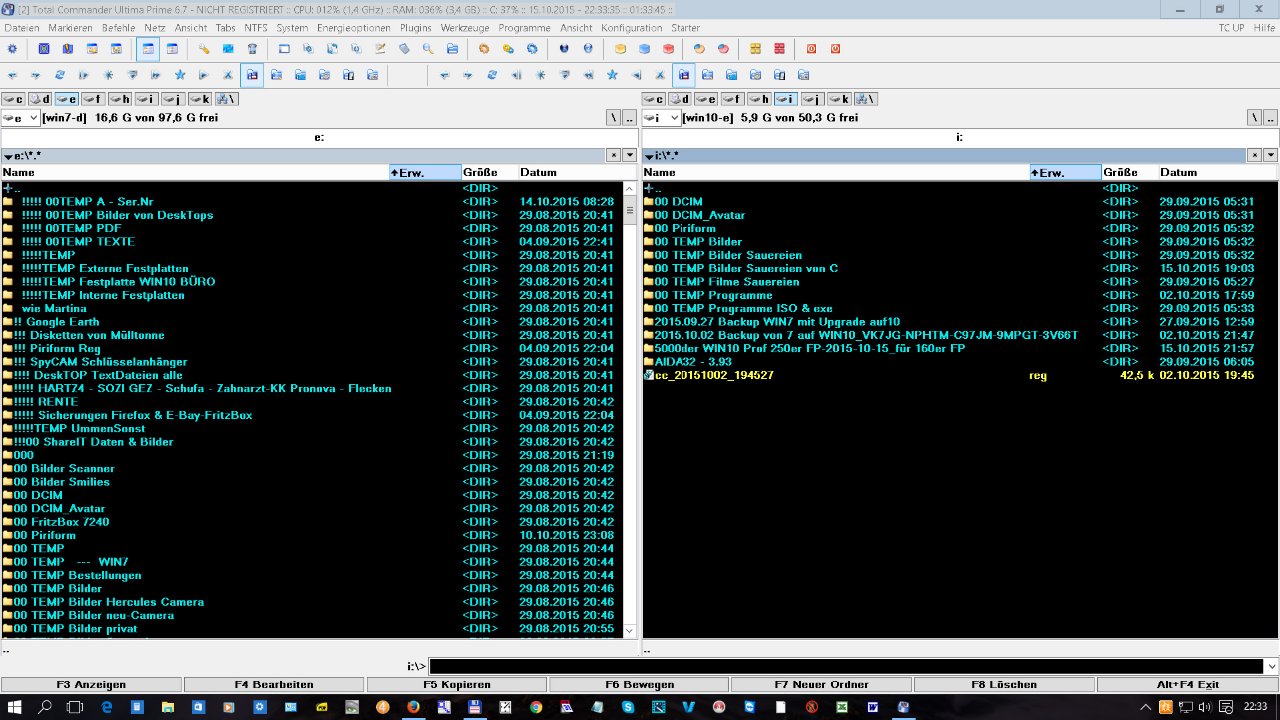Open right pane drive selection combo box

pos(661,118)
